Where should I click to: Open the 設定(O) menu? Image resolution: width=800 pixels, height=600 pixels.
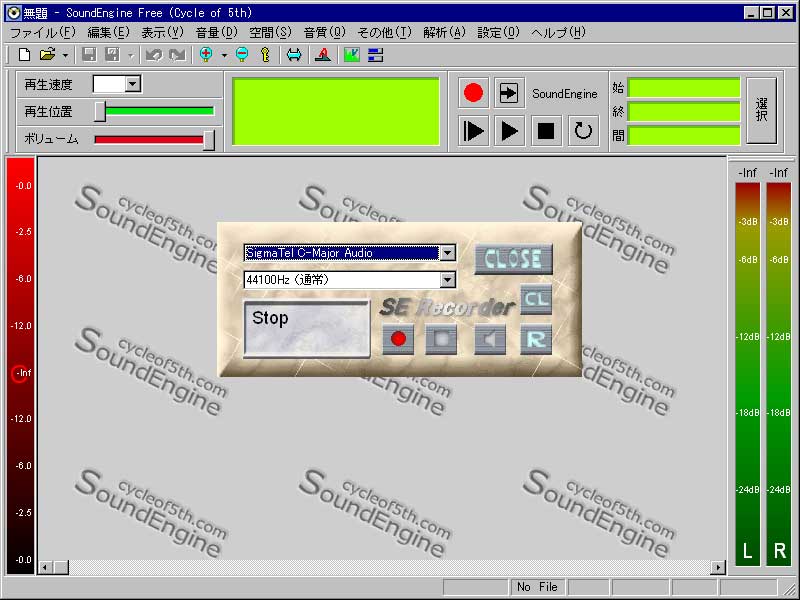(498, 33)
